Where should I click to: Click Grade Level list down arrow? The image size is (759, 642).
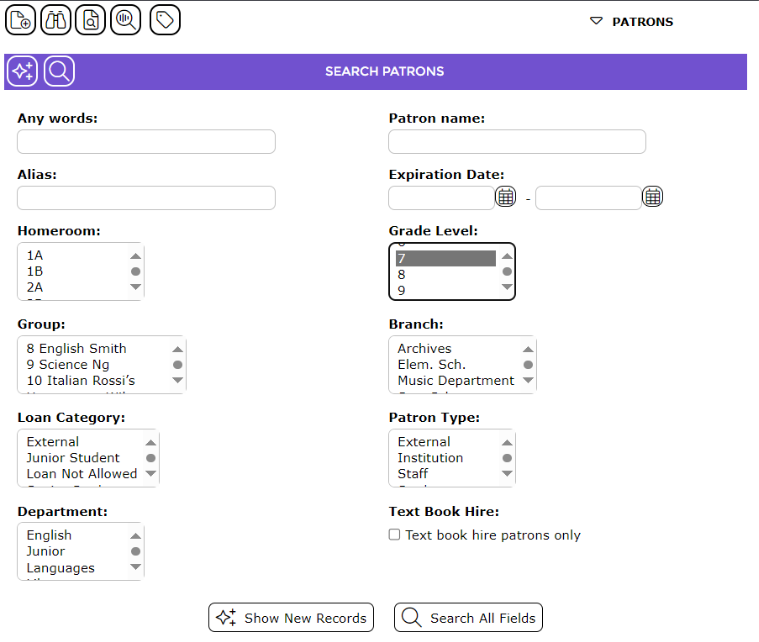click(507, 287)
